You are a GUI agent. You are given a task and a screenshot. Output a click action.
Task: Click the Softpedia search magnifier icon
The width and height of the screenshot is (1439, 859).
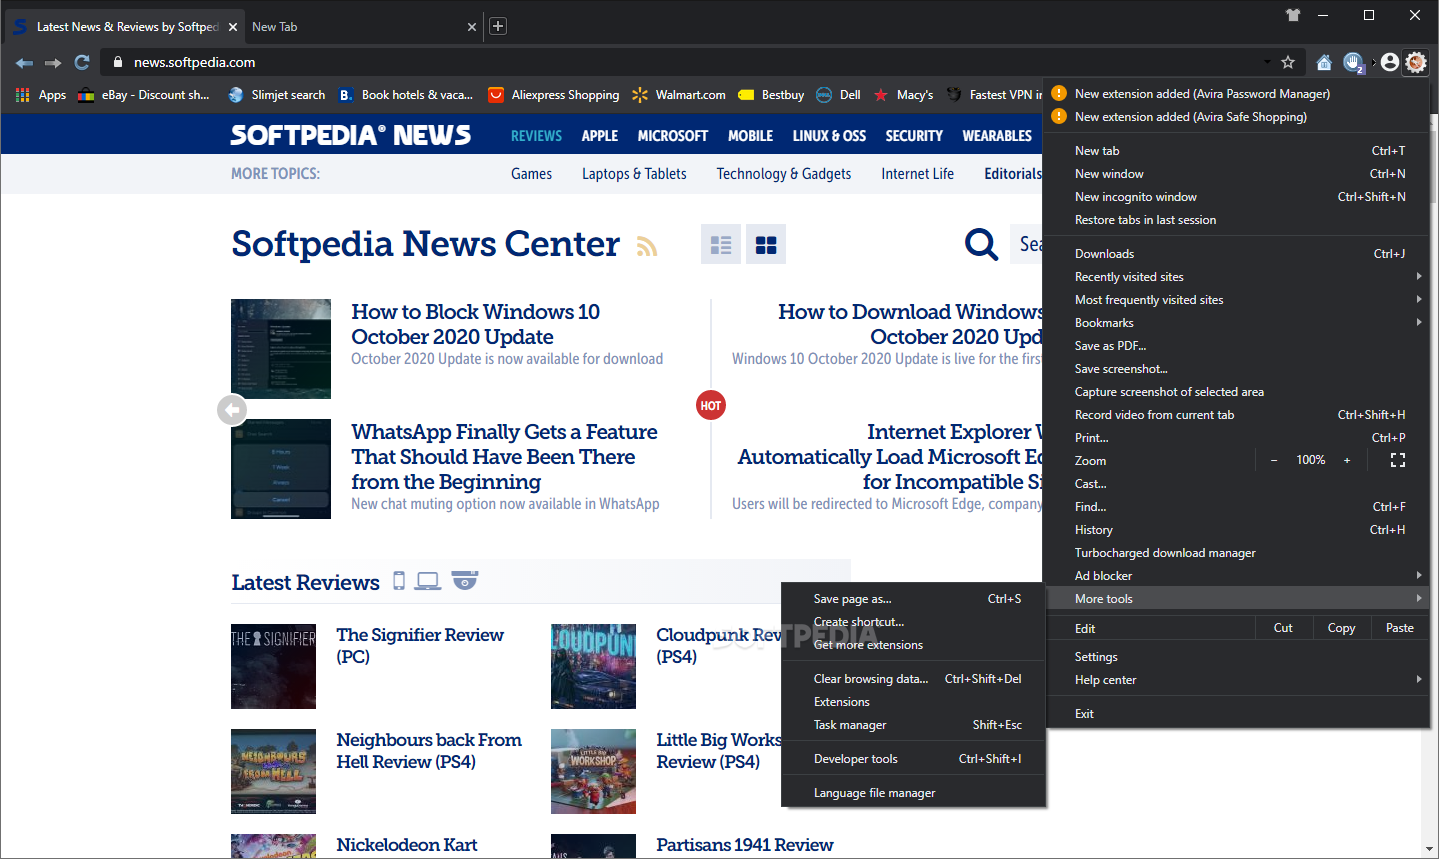click(981, 244)
